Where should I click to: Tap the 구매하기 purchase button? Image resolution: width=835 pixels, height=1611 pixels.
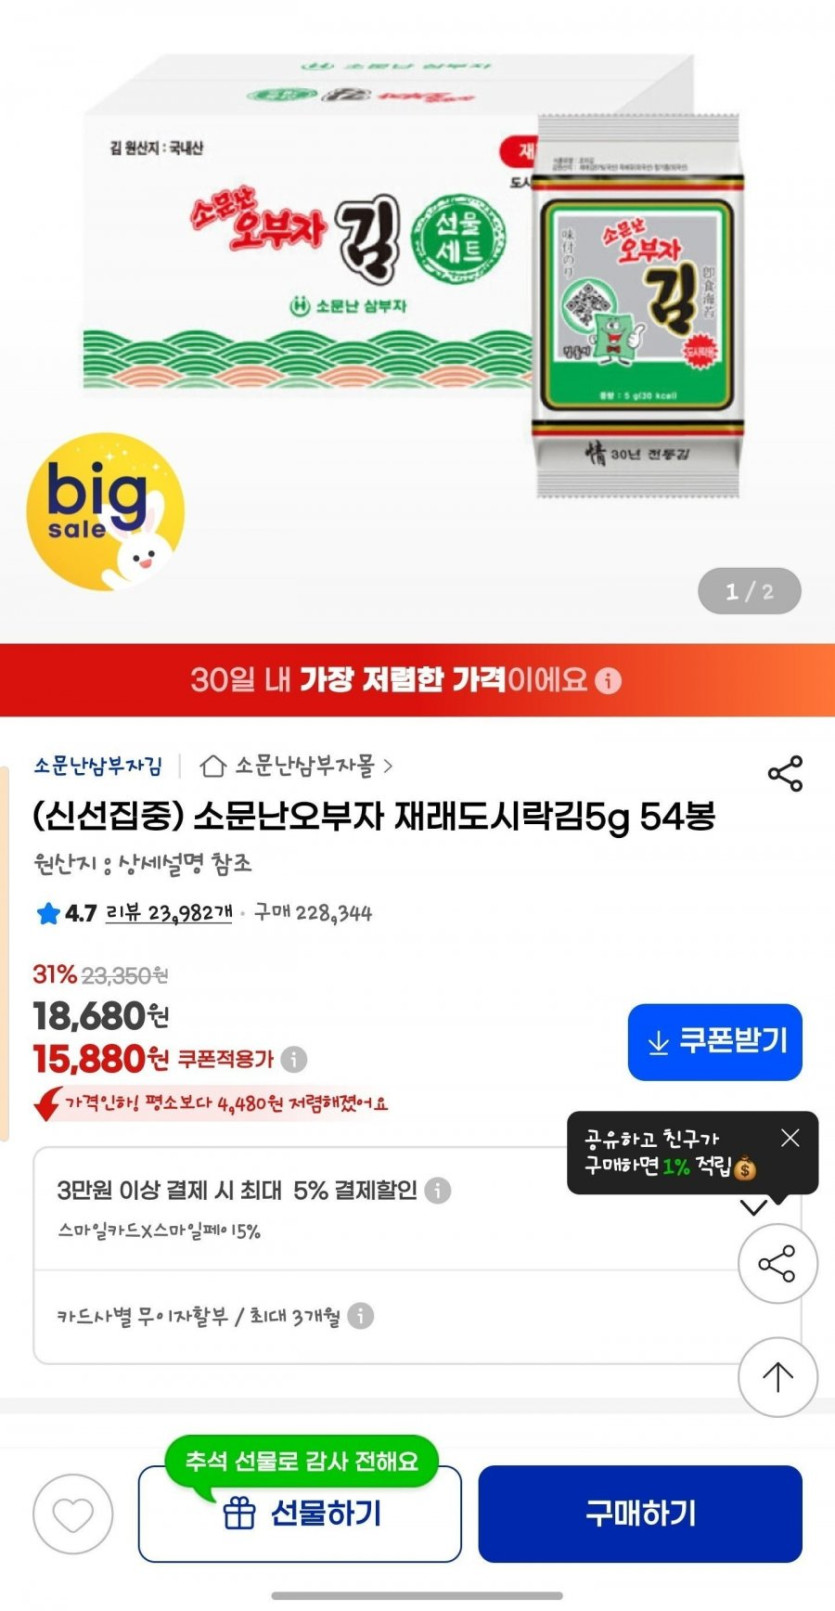pyautogui.click(x=640, y=1513)
